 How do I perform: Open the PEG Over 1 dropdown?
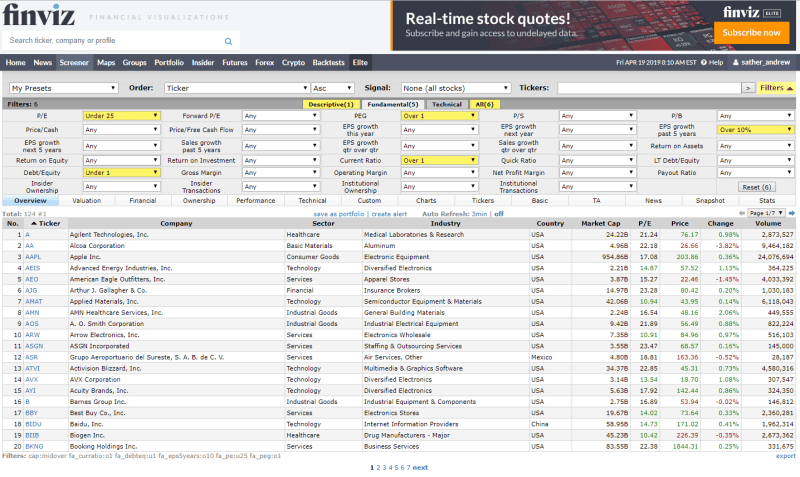click(x=439, y=116)
